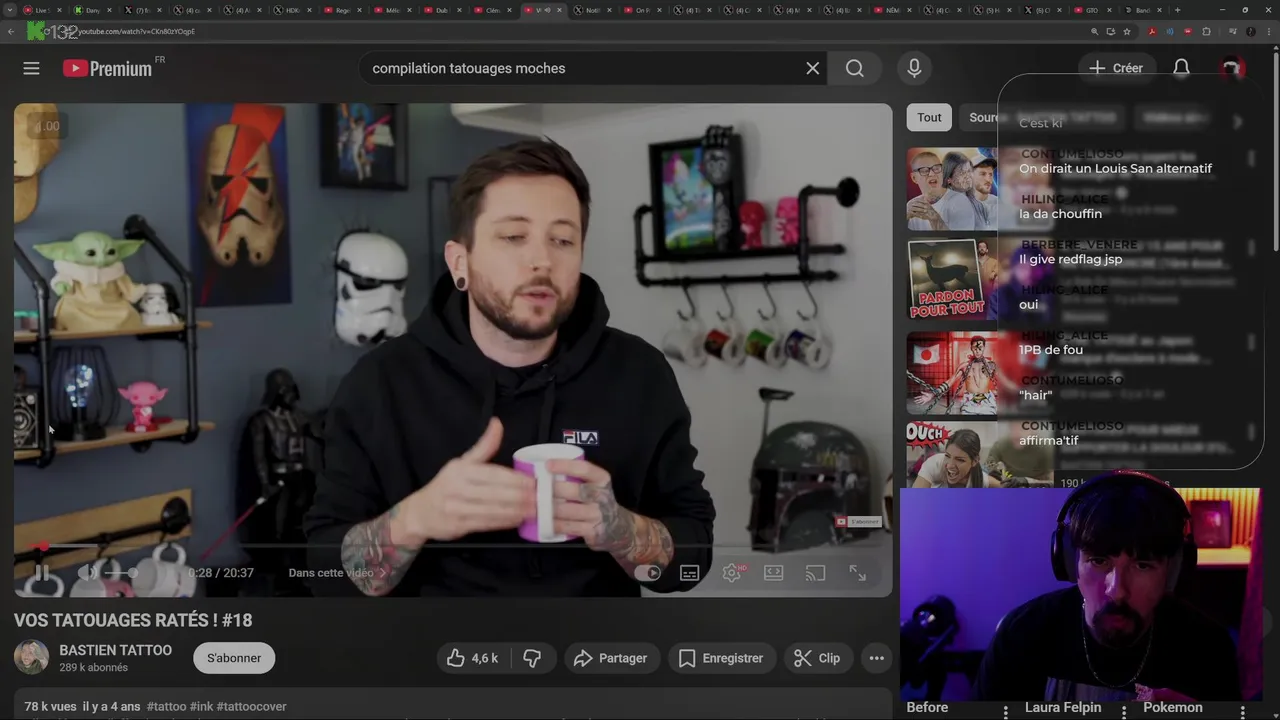This screenshot has height=720, width=1280.
Task: Toggle subtitles in the player
Action: pyautogui.click(x=689, y=573)
